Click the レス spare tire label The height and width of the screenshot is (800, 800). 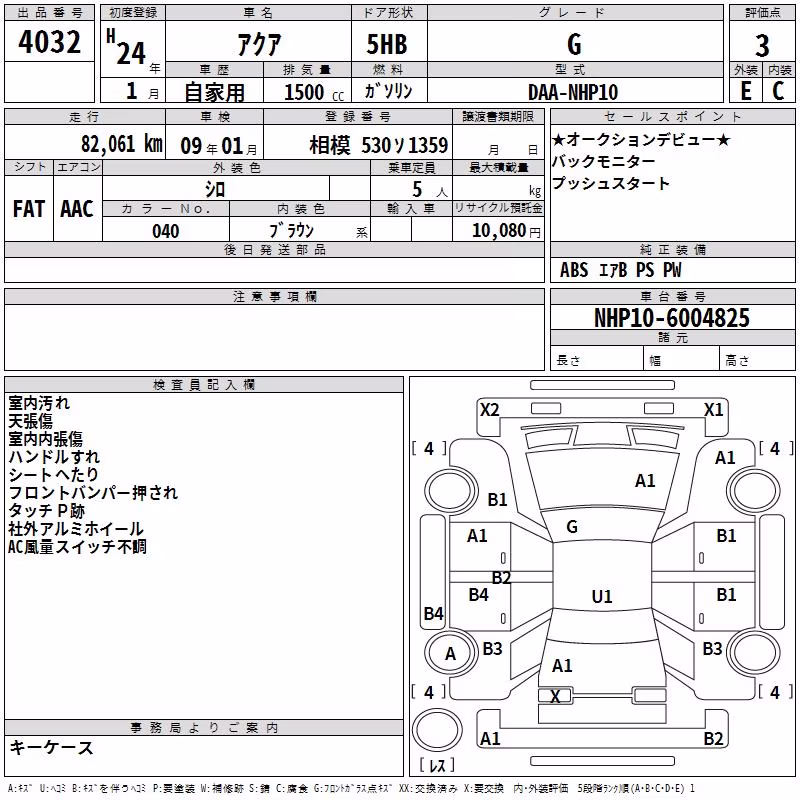click(x=437, y=765)
